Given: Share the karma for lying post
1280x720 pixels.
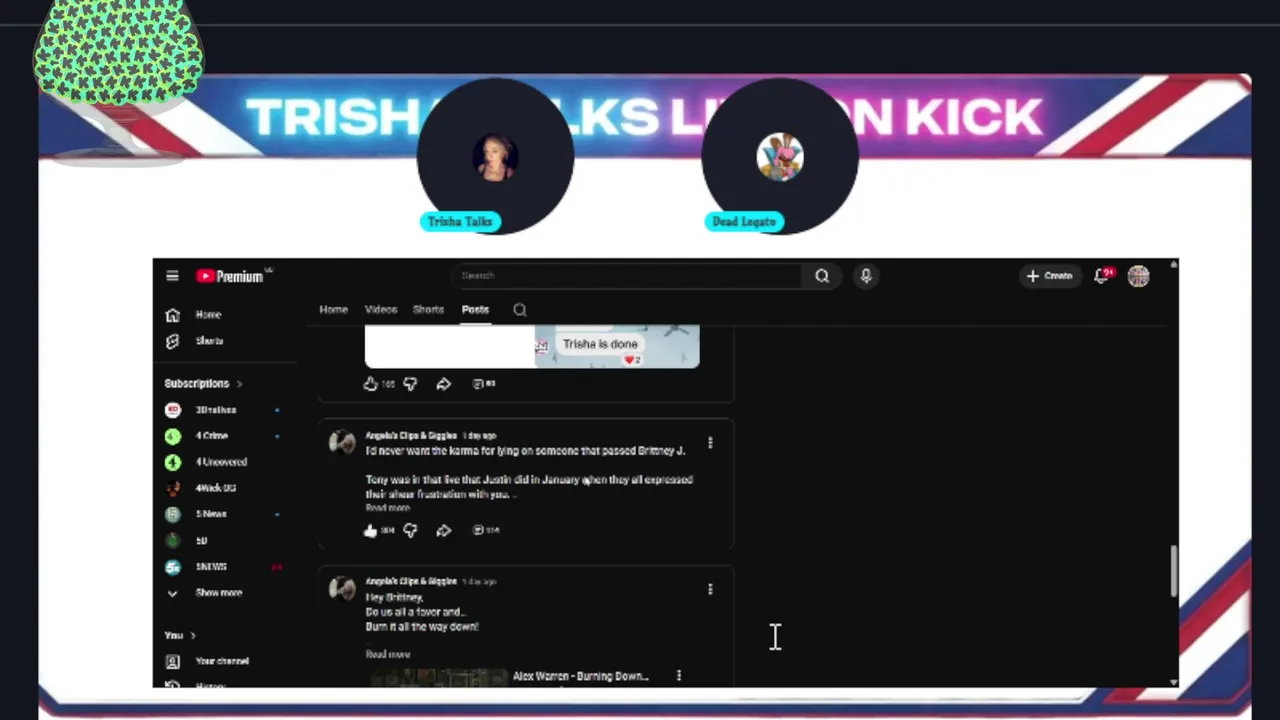Looking at the screenshot, I should pyautogui.click(x=444, y=531).
